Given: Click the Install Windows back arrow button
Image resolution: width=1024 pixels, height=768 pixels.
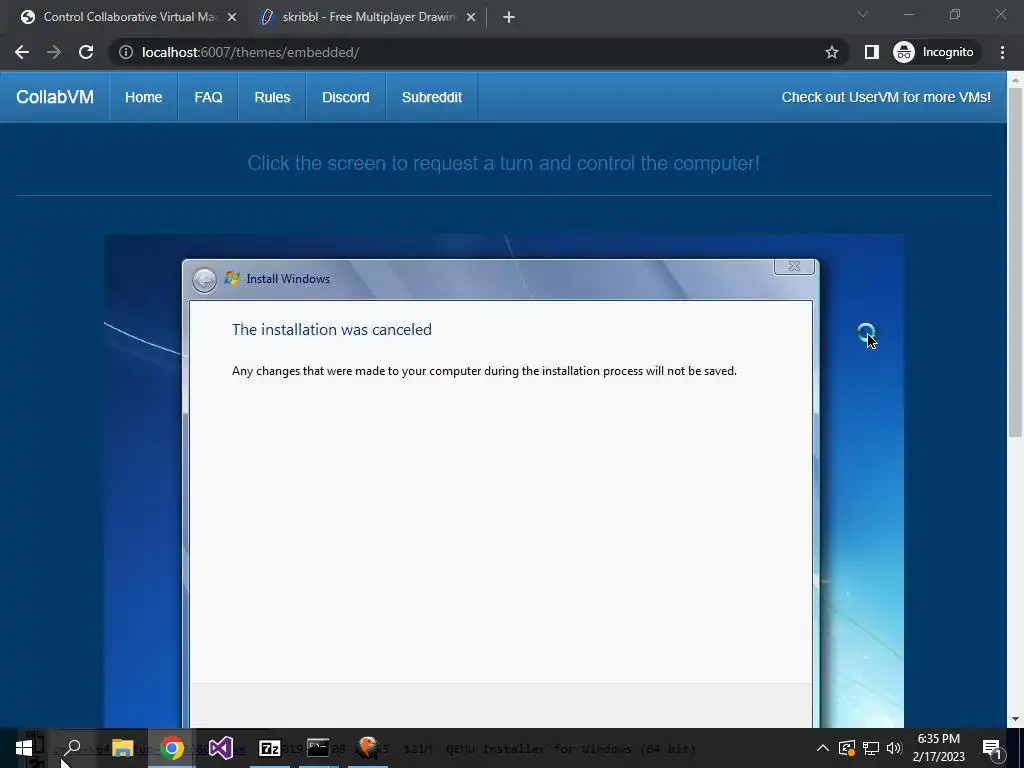Looking at the screenshot, I should pos(204,280).
